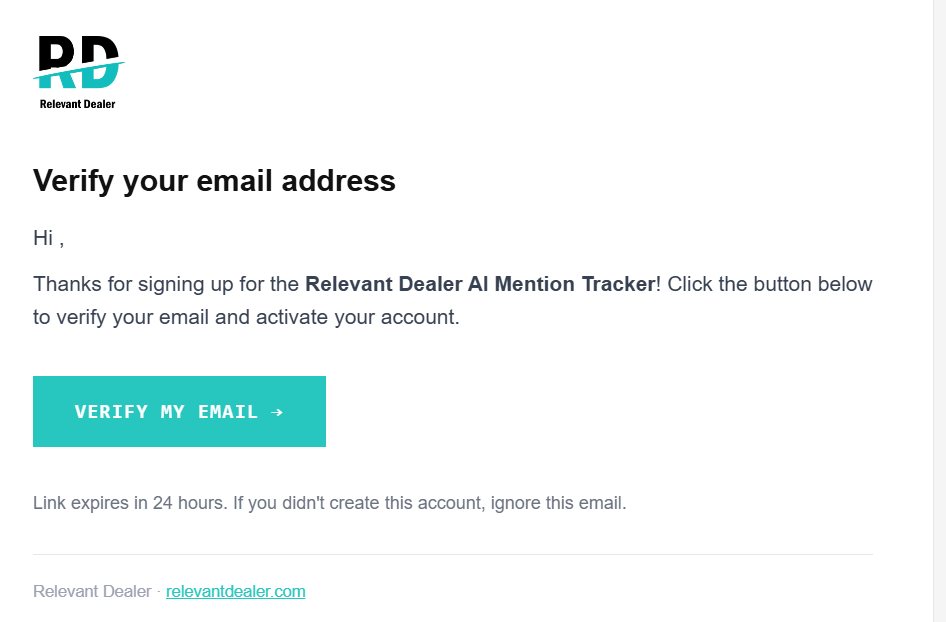Click the horizontal divider above the footer

[454, 553]
